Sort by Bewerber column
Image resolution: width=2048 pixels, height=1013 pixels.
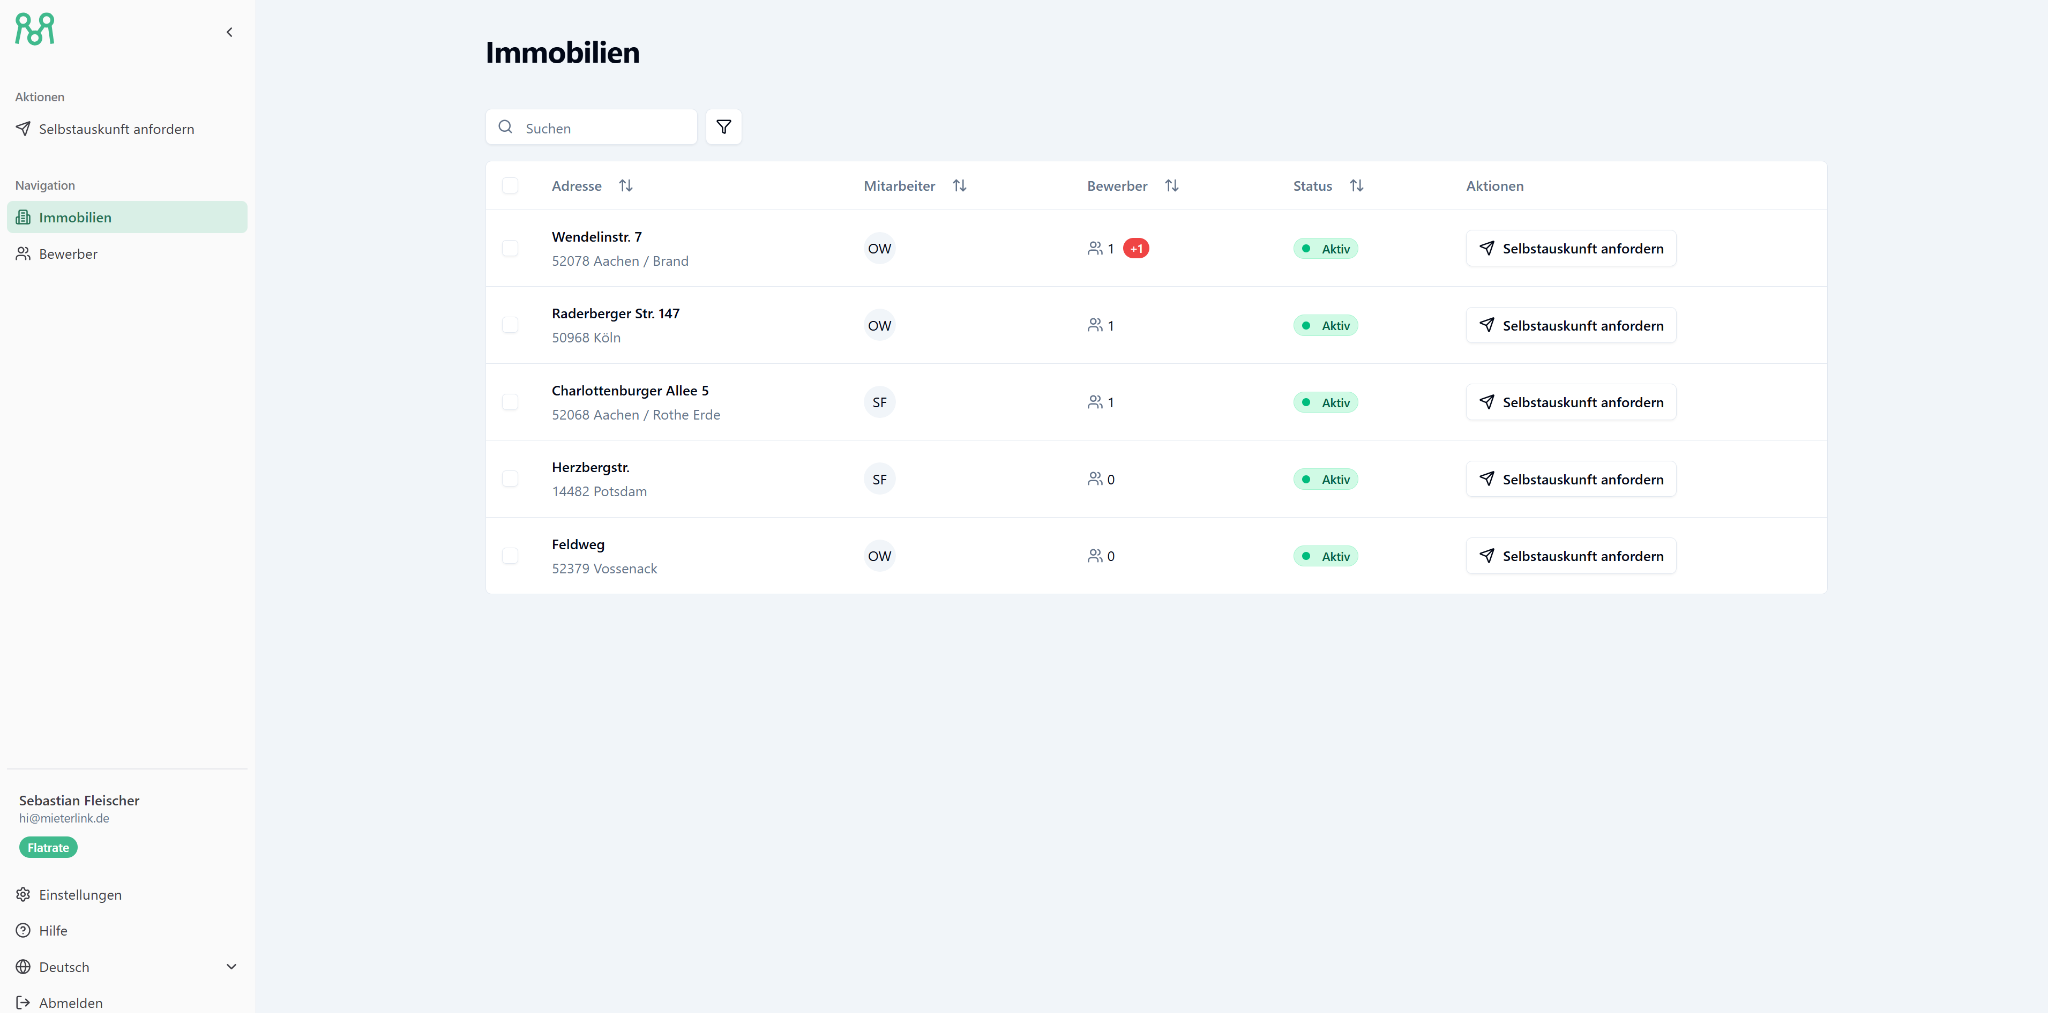pos(1172,186)
